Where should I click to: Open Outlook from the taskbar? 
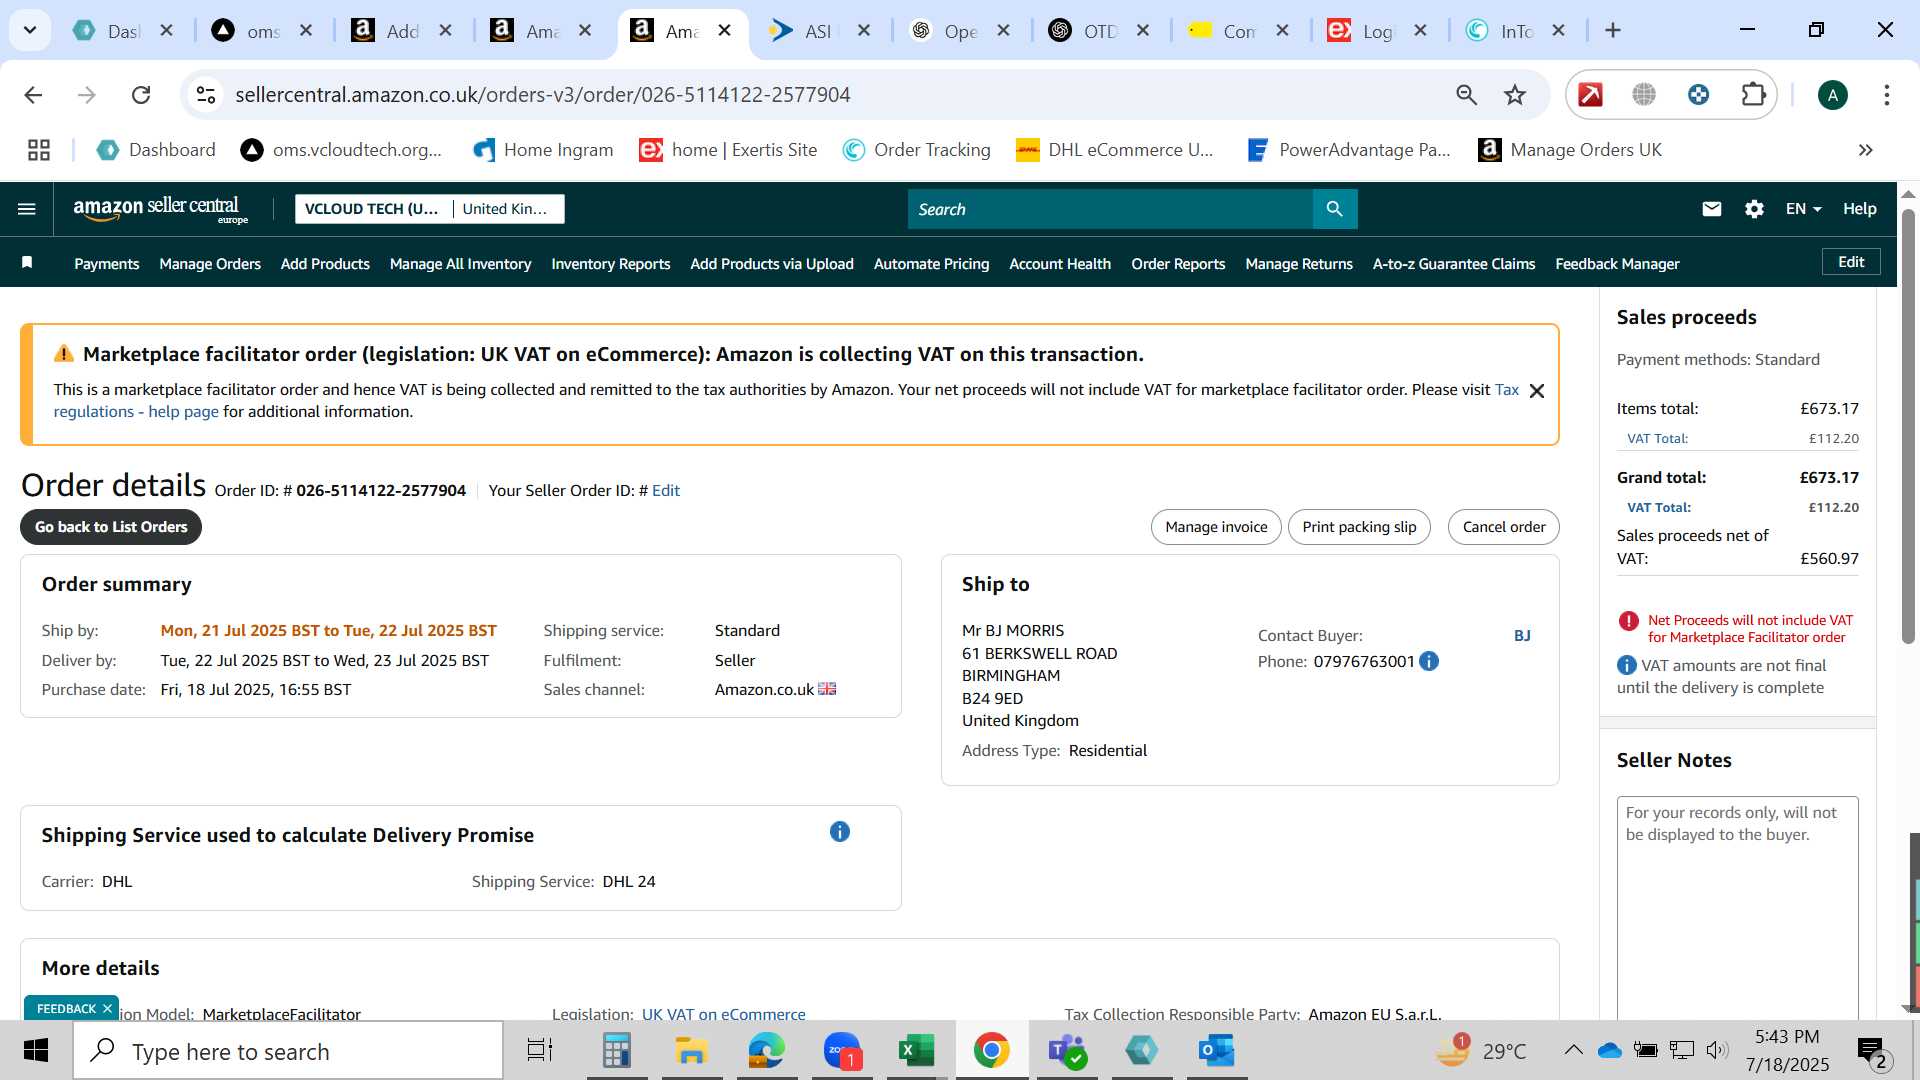[1216, 1051]
